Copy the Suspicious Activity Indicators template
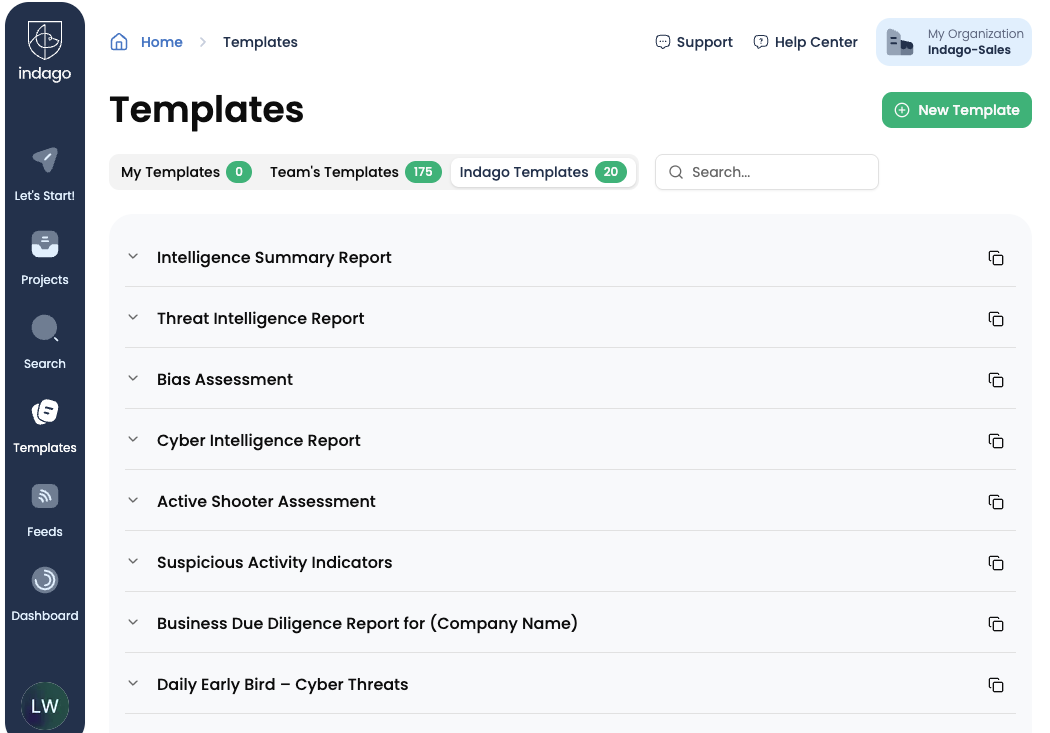The height and width of the screenshot is (733, 1050). point(996,562)
